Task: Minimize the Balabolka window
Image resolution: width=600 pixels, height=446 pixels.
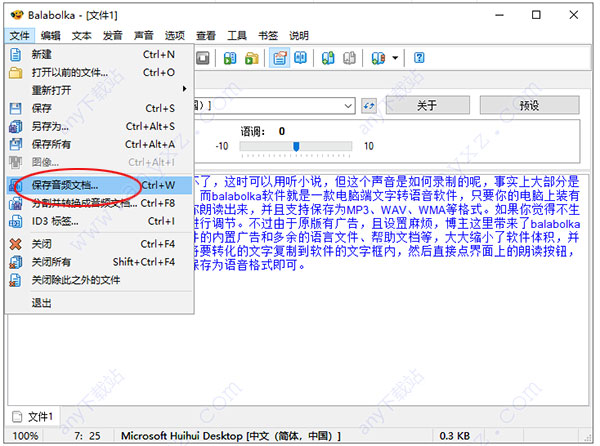Action: (499, 15)
